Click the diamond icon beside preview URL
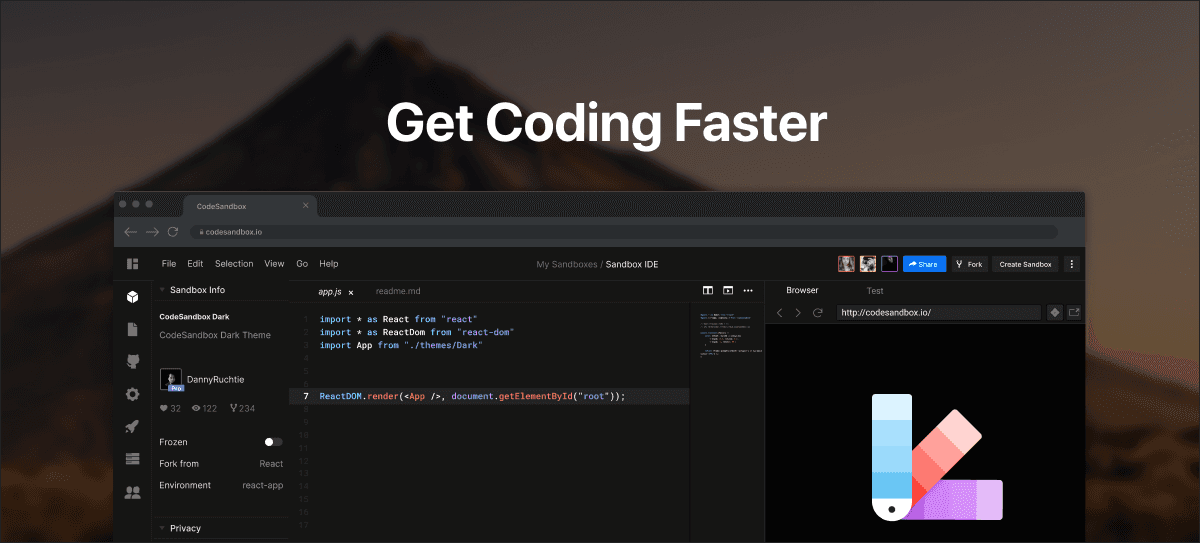The image size is (1200, 543). [1055, 313]
